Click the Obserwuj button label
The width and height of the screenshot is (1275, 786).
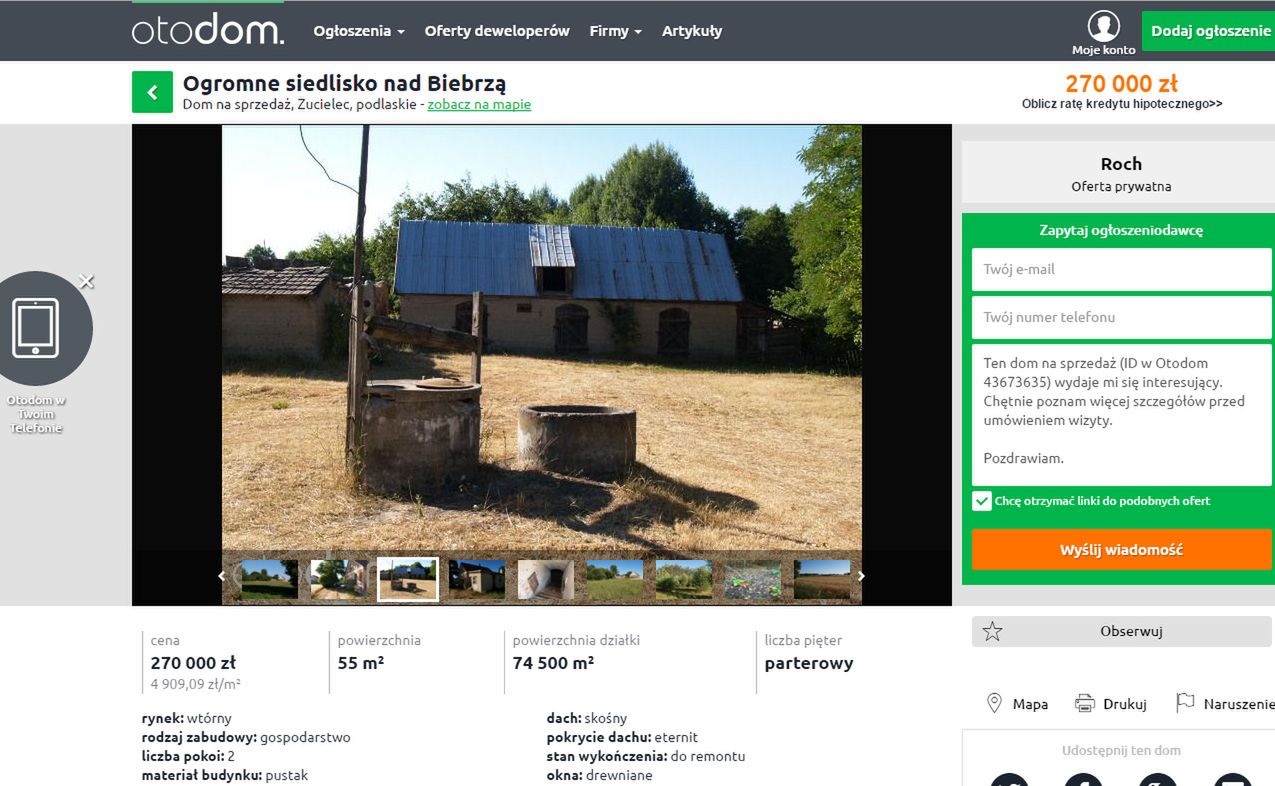tap(1131, 631)
